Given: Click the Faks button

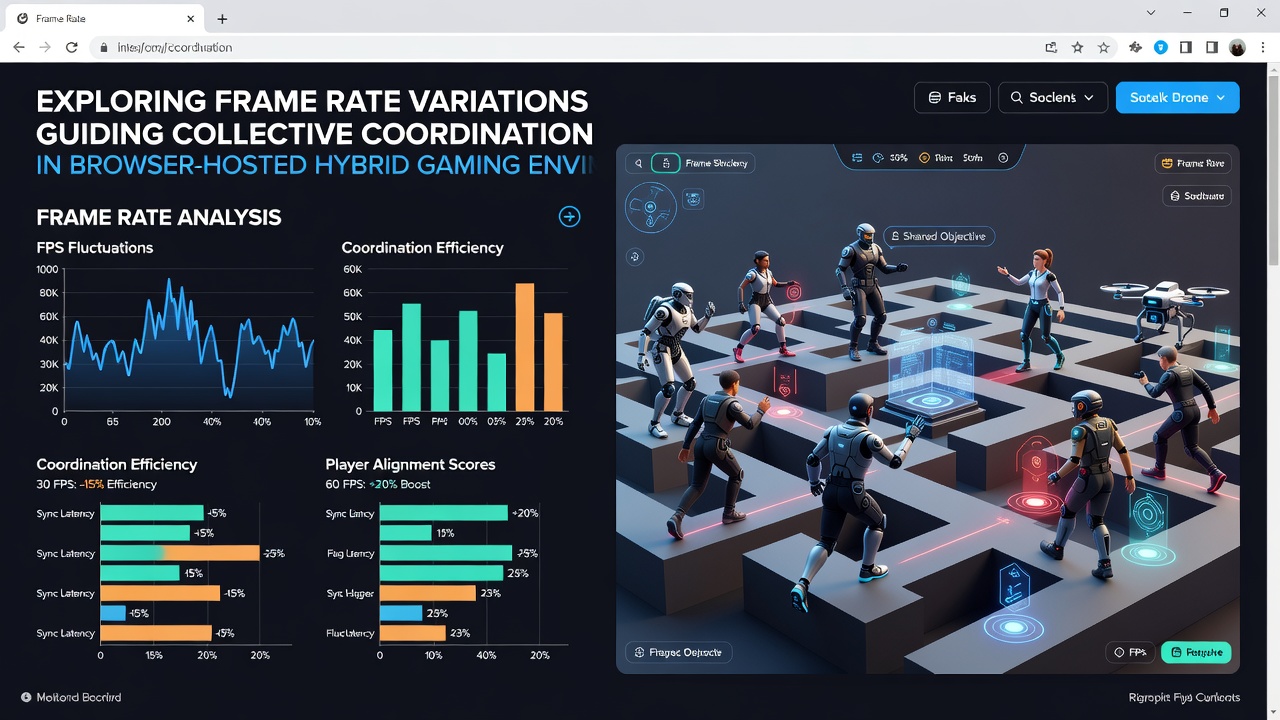Looking at the screenshot, I should (x=952, y=97).
